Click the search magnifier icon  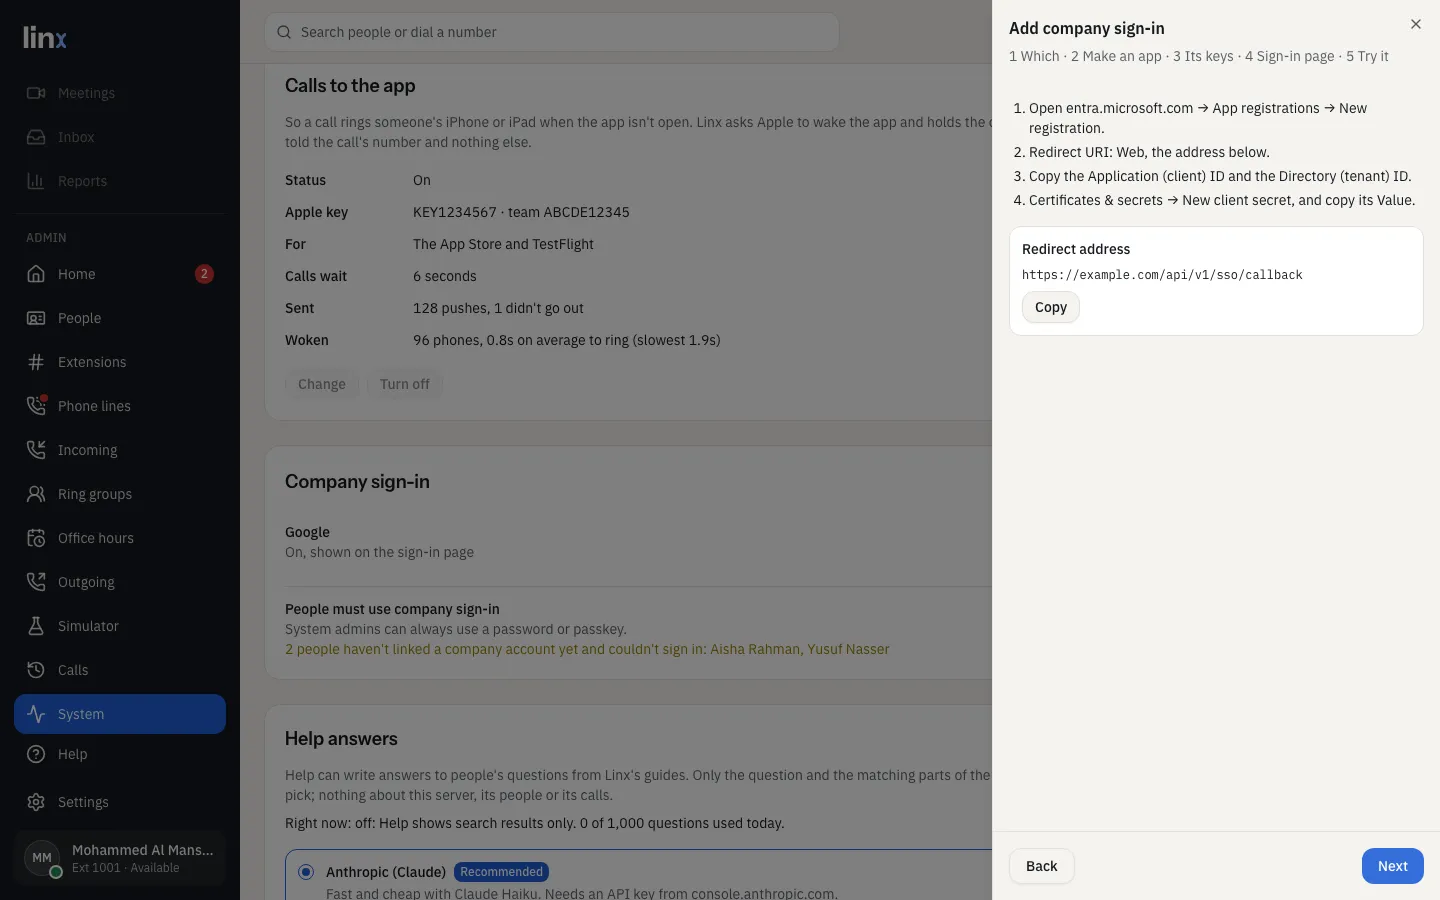pyautogui.click(x=284, y=32)
